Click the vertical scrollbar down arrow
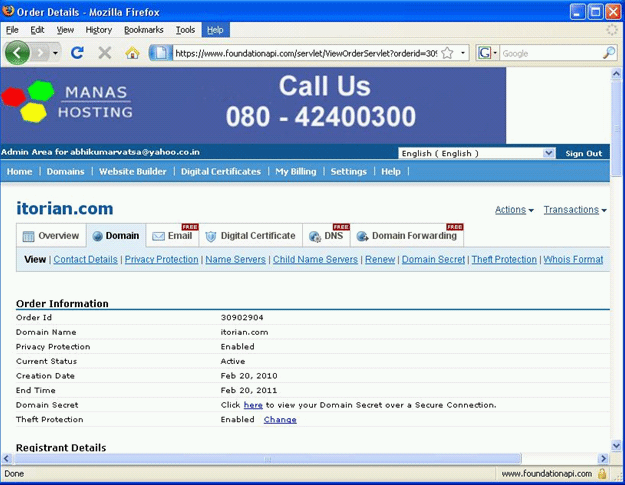This screenshot has width=625, height=485. (616, 446)
